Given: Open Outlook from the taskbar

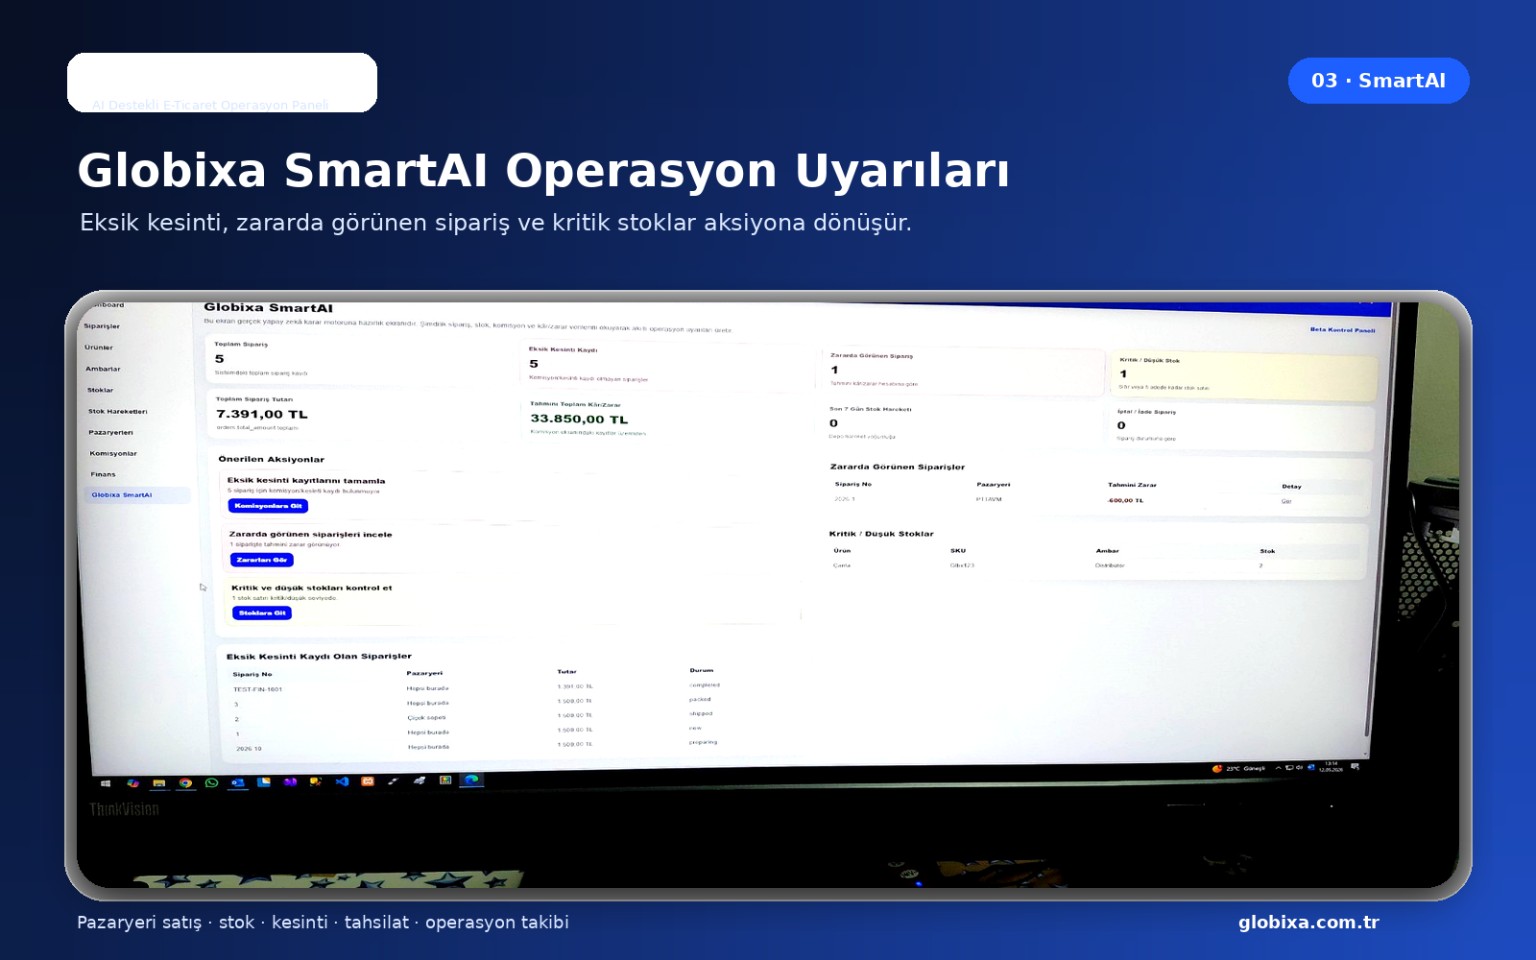Looking at the screenshot, I should click(238, 782).
